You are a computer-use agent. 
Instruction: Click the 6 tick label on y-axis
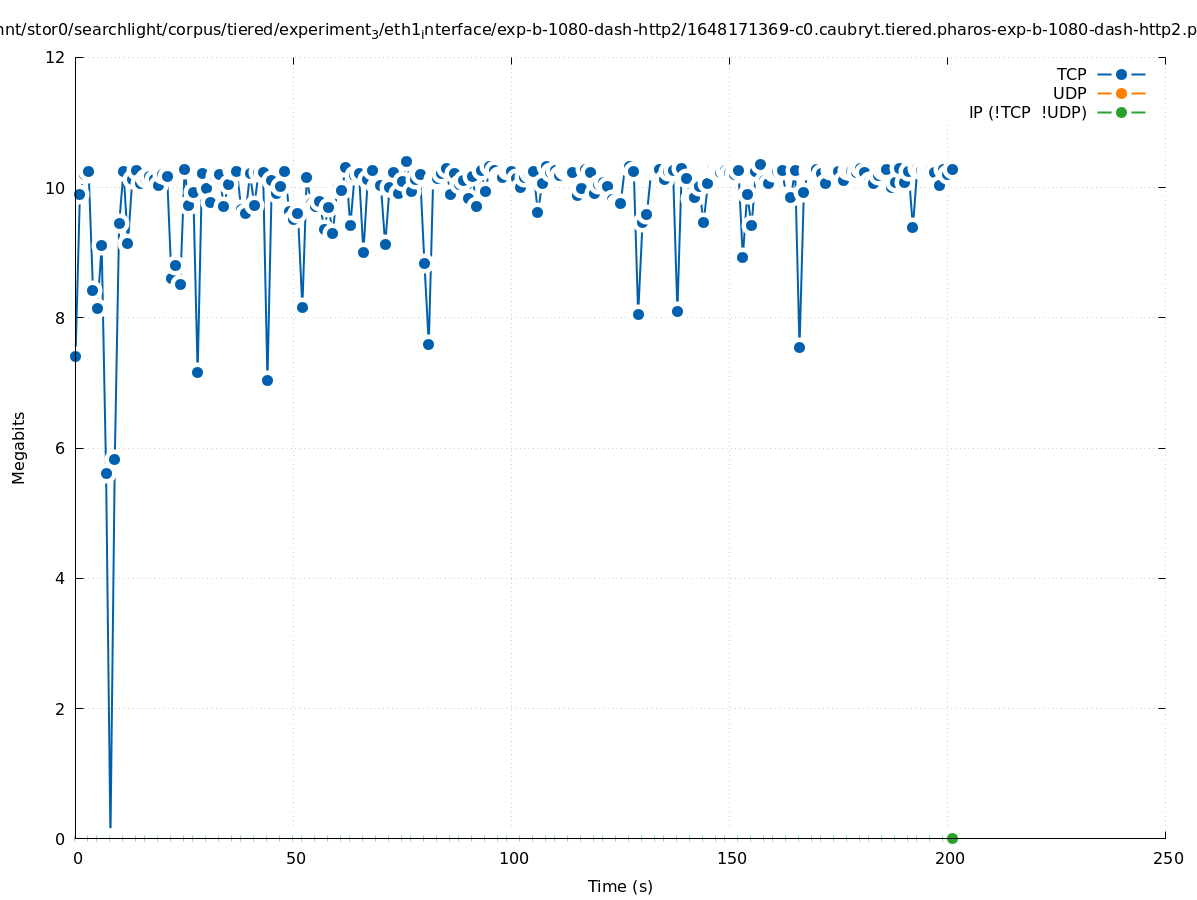click(60, 448)
